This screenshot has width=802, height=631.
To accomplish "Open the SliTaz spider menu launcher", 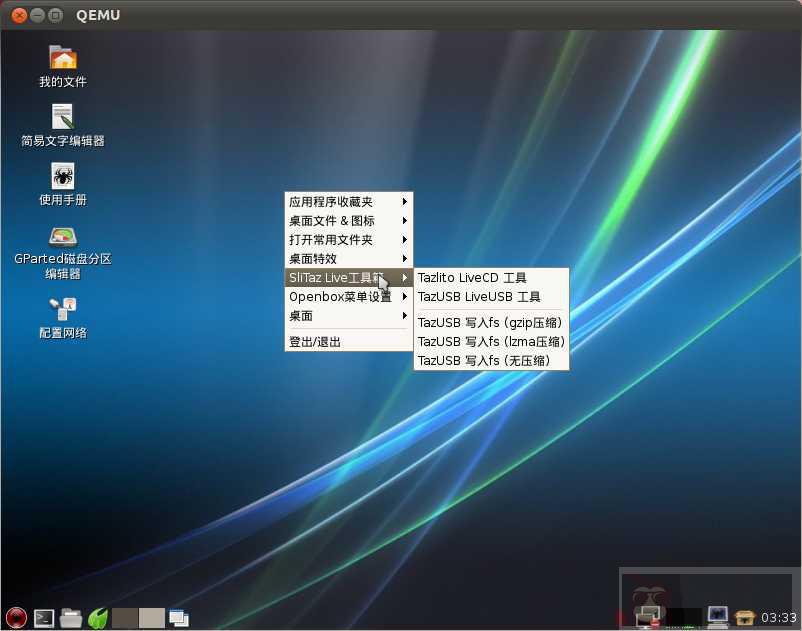I will pos(15,618).
